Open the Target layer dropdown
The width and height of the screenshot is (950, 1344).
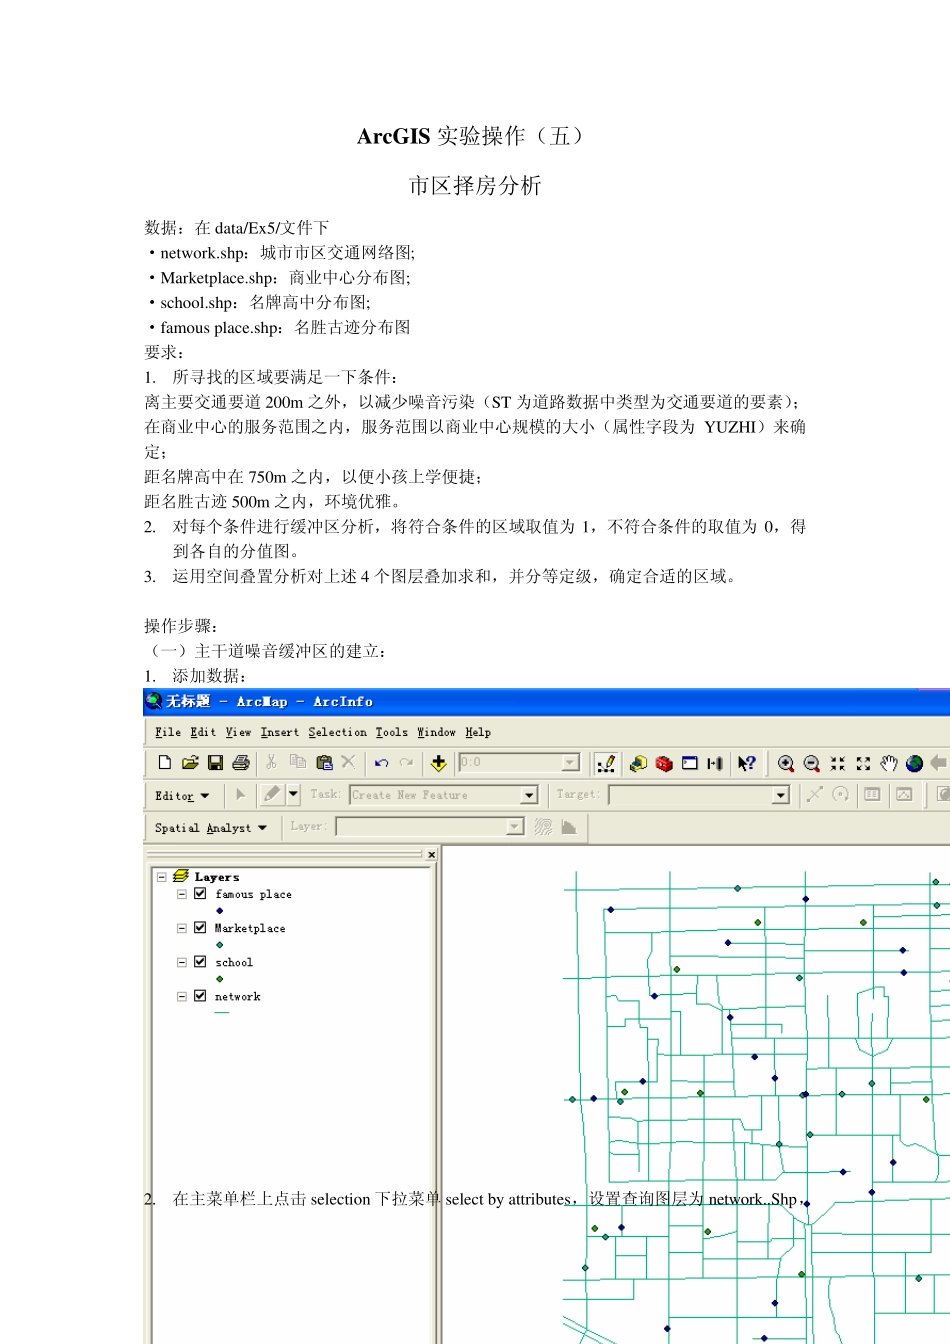click(781, 795)
